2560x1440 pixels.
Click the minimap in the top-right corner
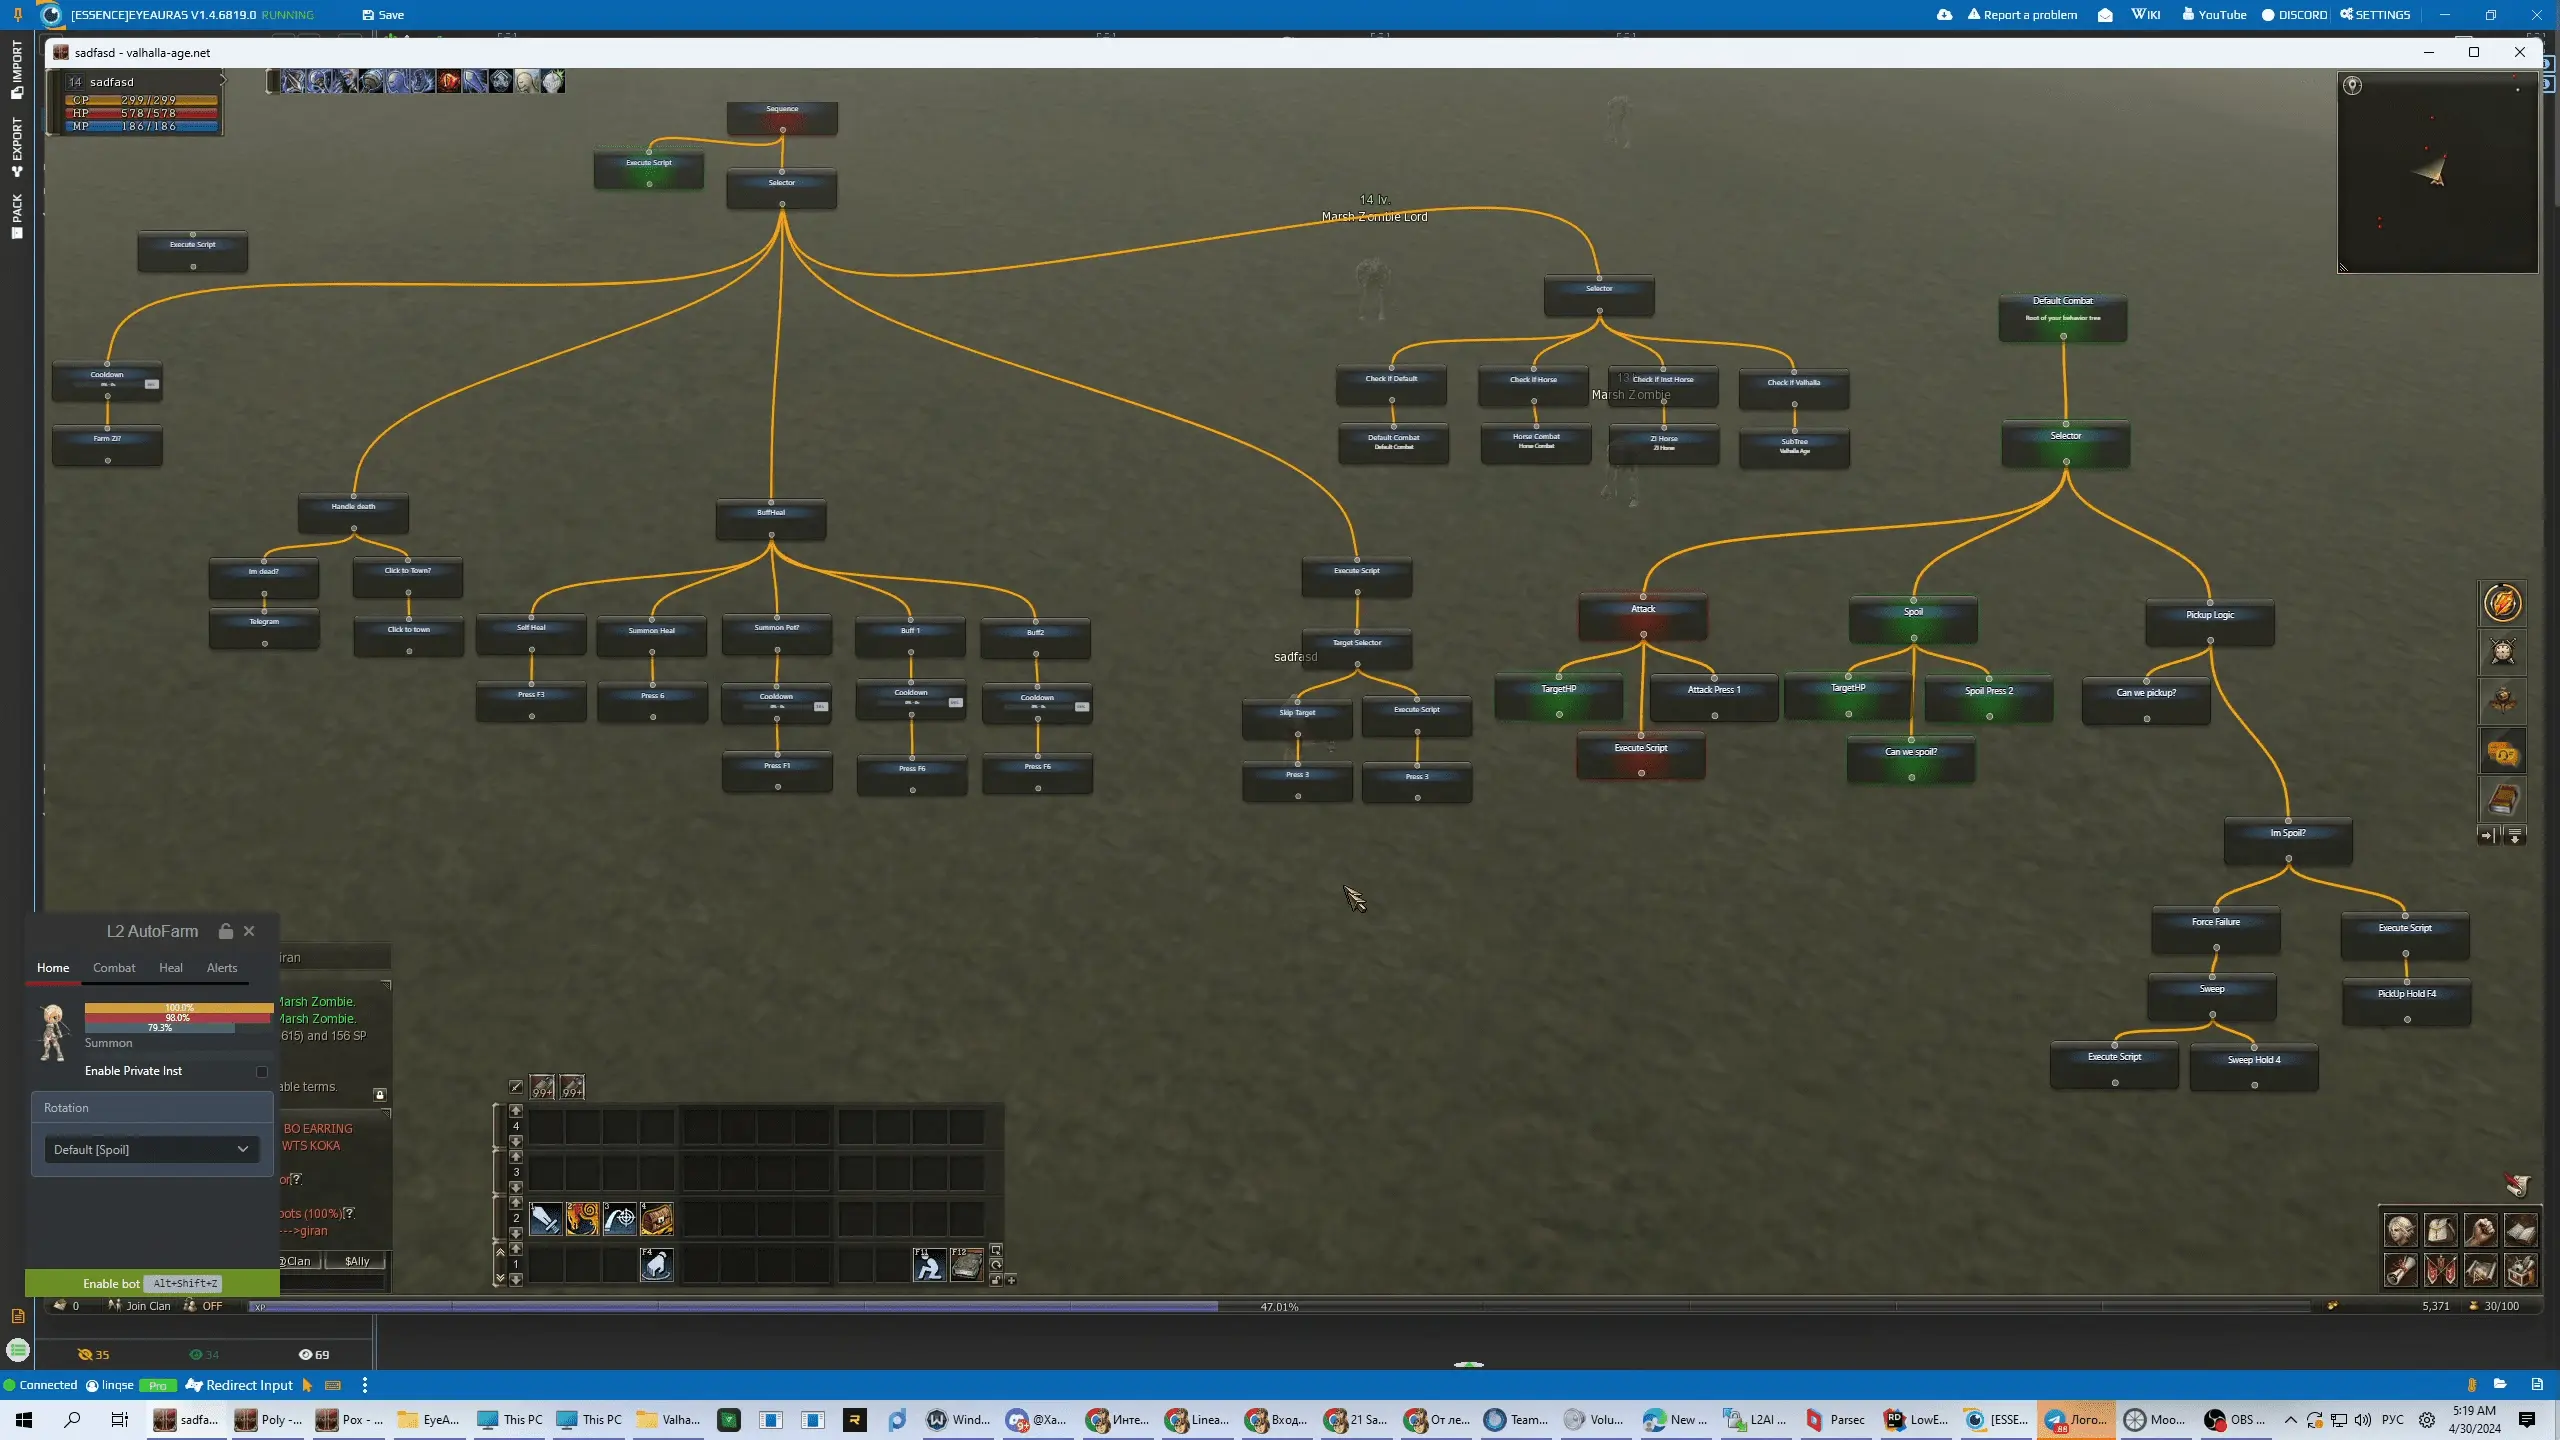click(2437, 172)
